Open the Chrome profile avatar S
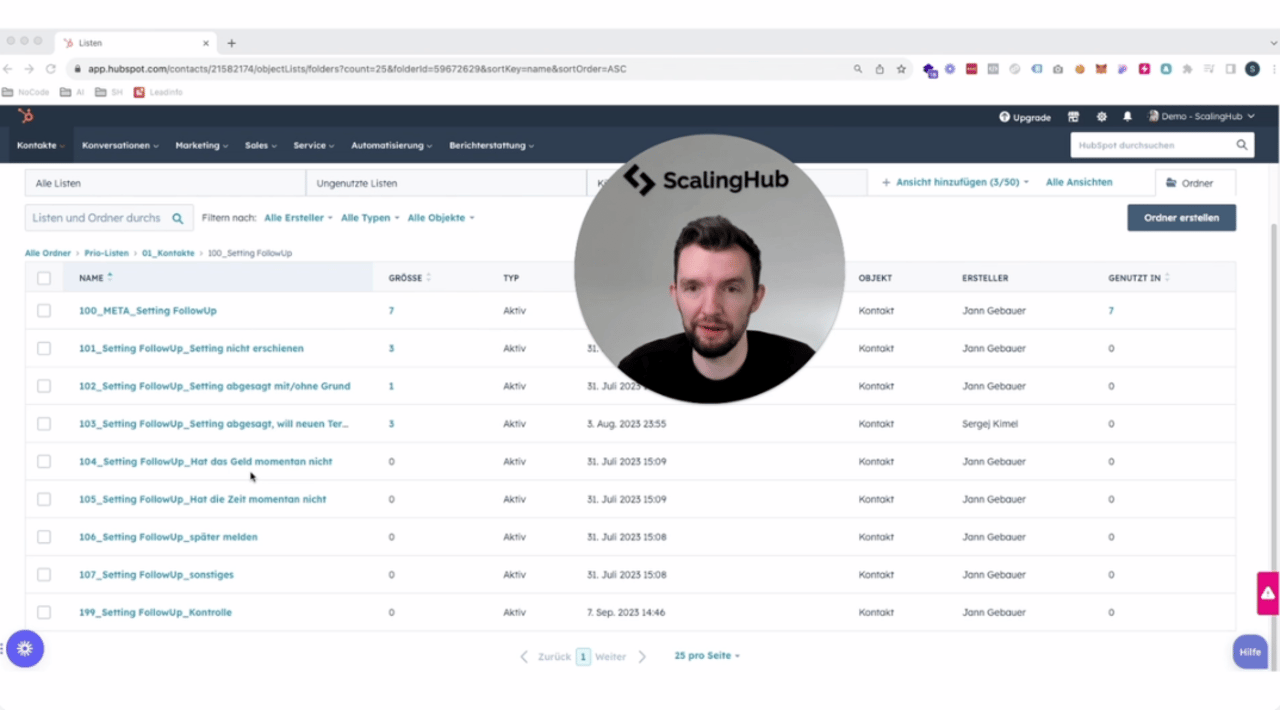This screenshot has height=710, width=1280. tap(1252, 69)
